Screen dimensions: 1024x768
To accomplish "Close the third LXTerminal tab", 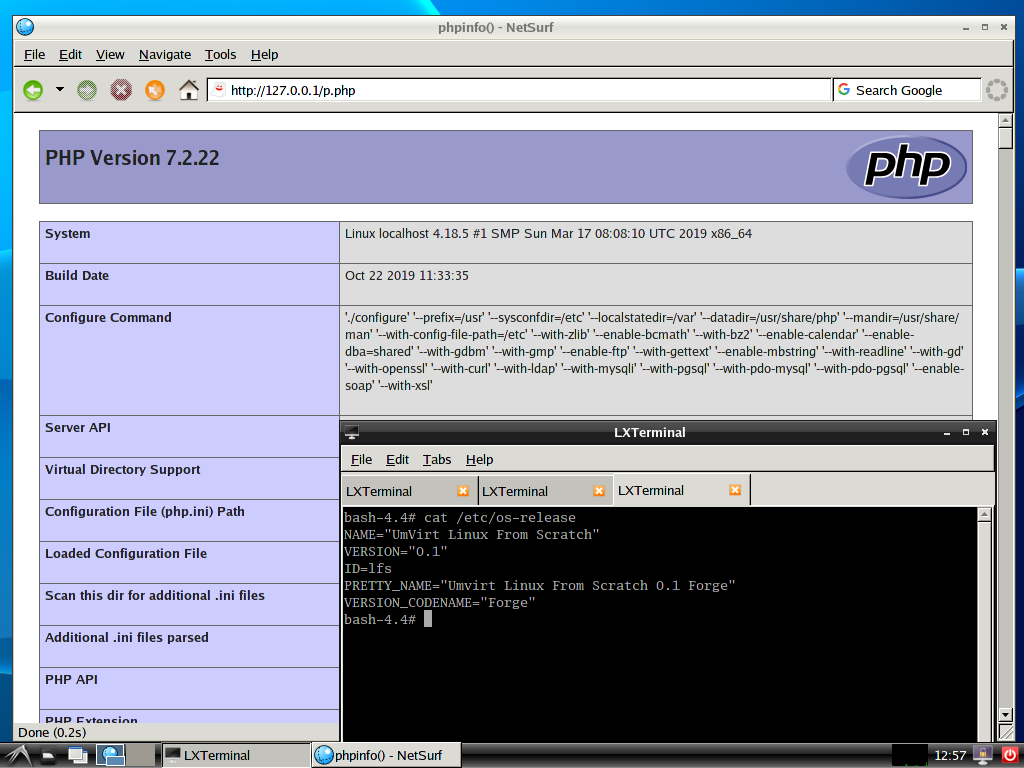I will pos(735,490).
